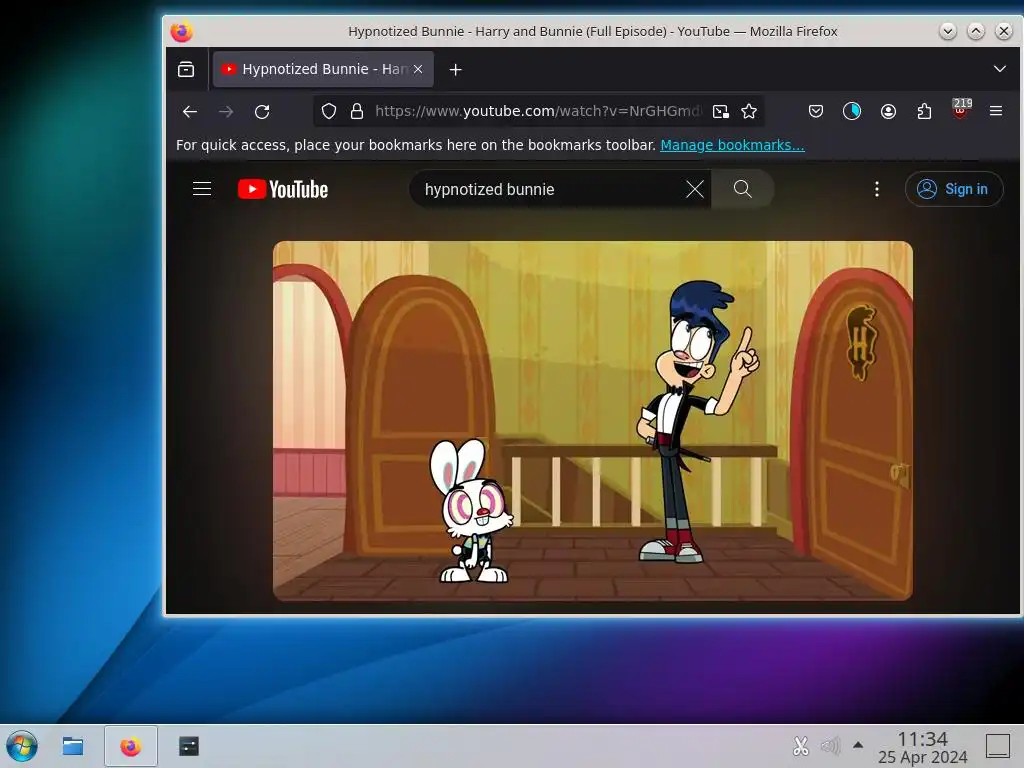Open the circular blue extension icon

tap(852, 112)
